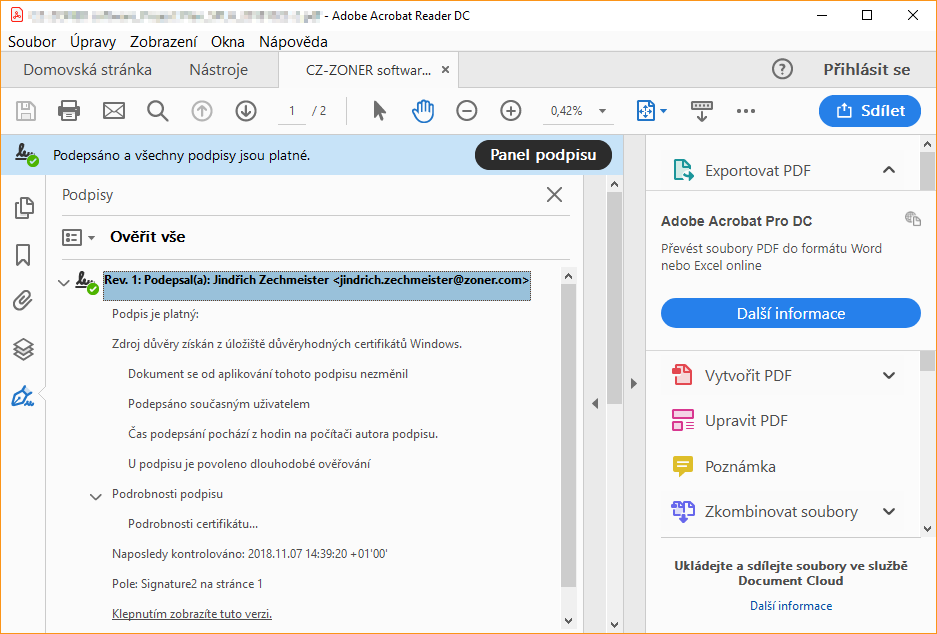The height and width of the screenshot is (634, 937).
Task: Open Podrobnosti certifikátu details
Action: (x=193, y=524)
